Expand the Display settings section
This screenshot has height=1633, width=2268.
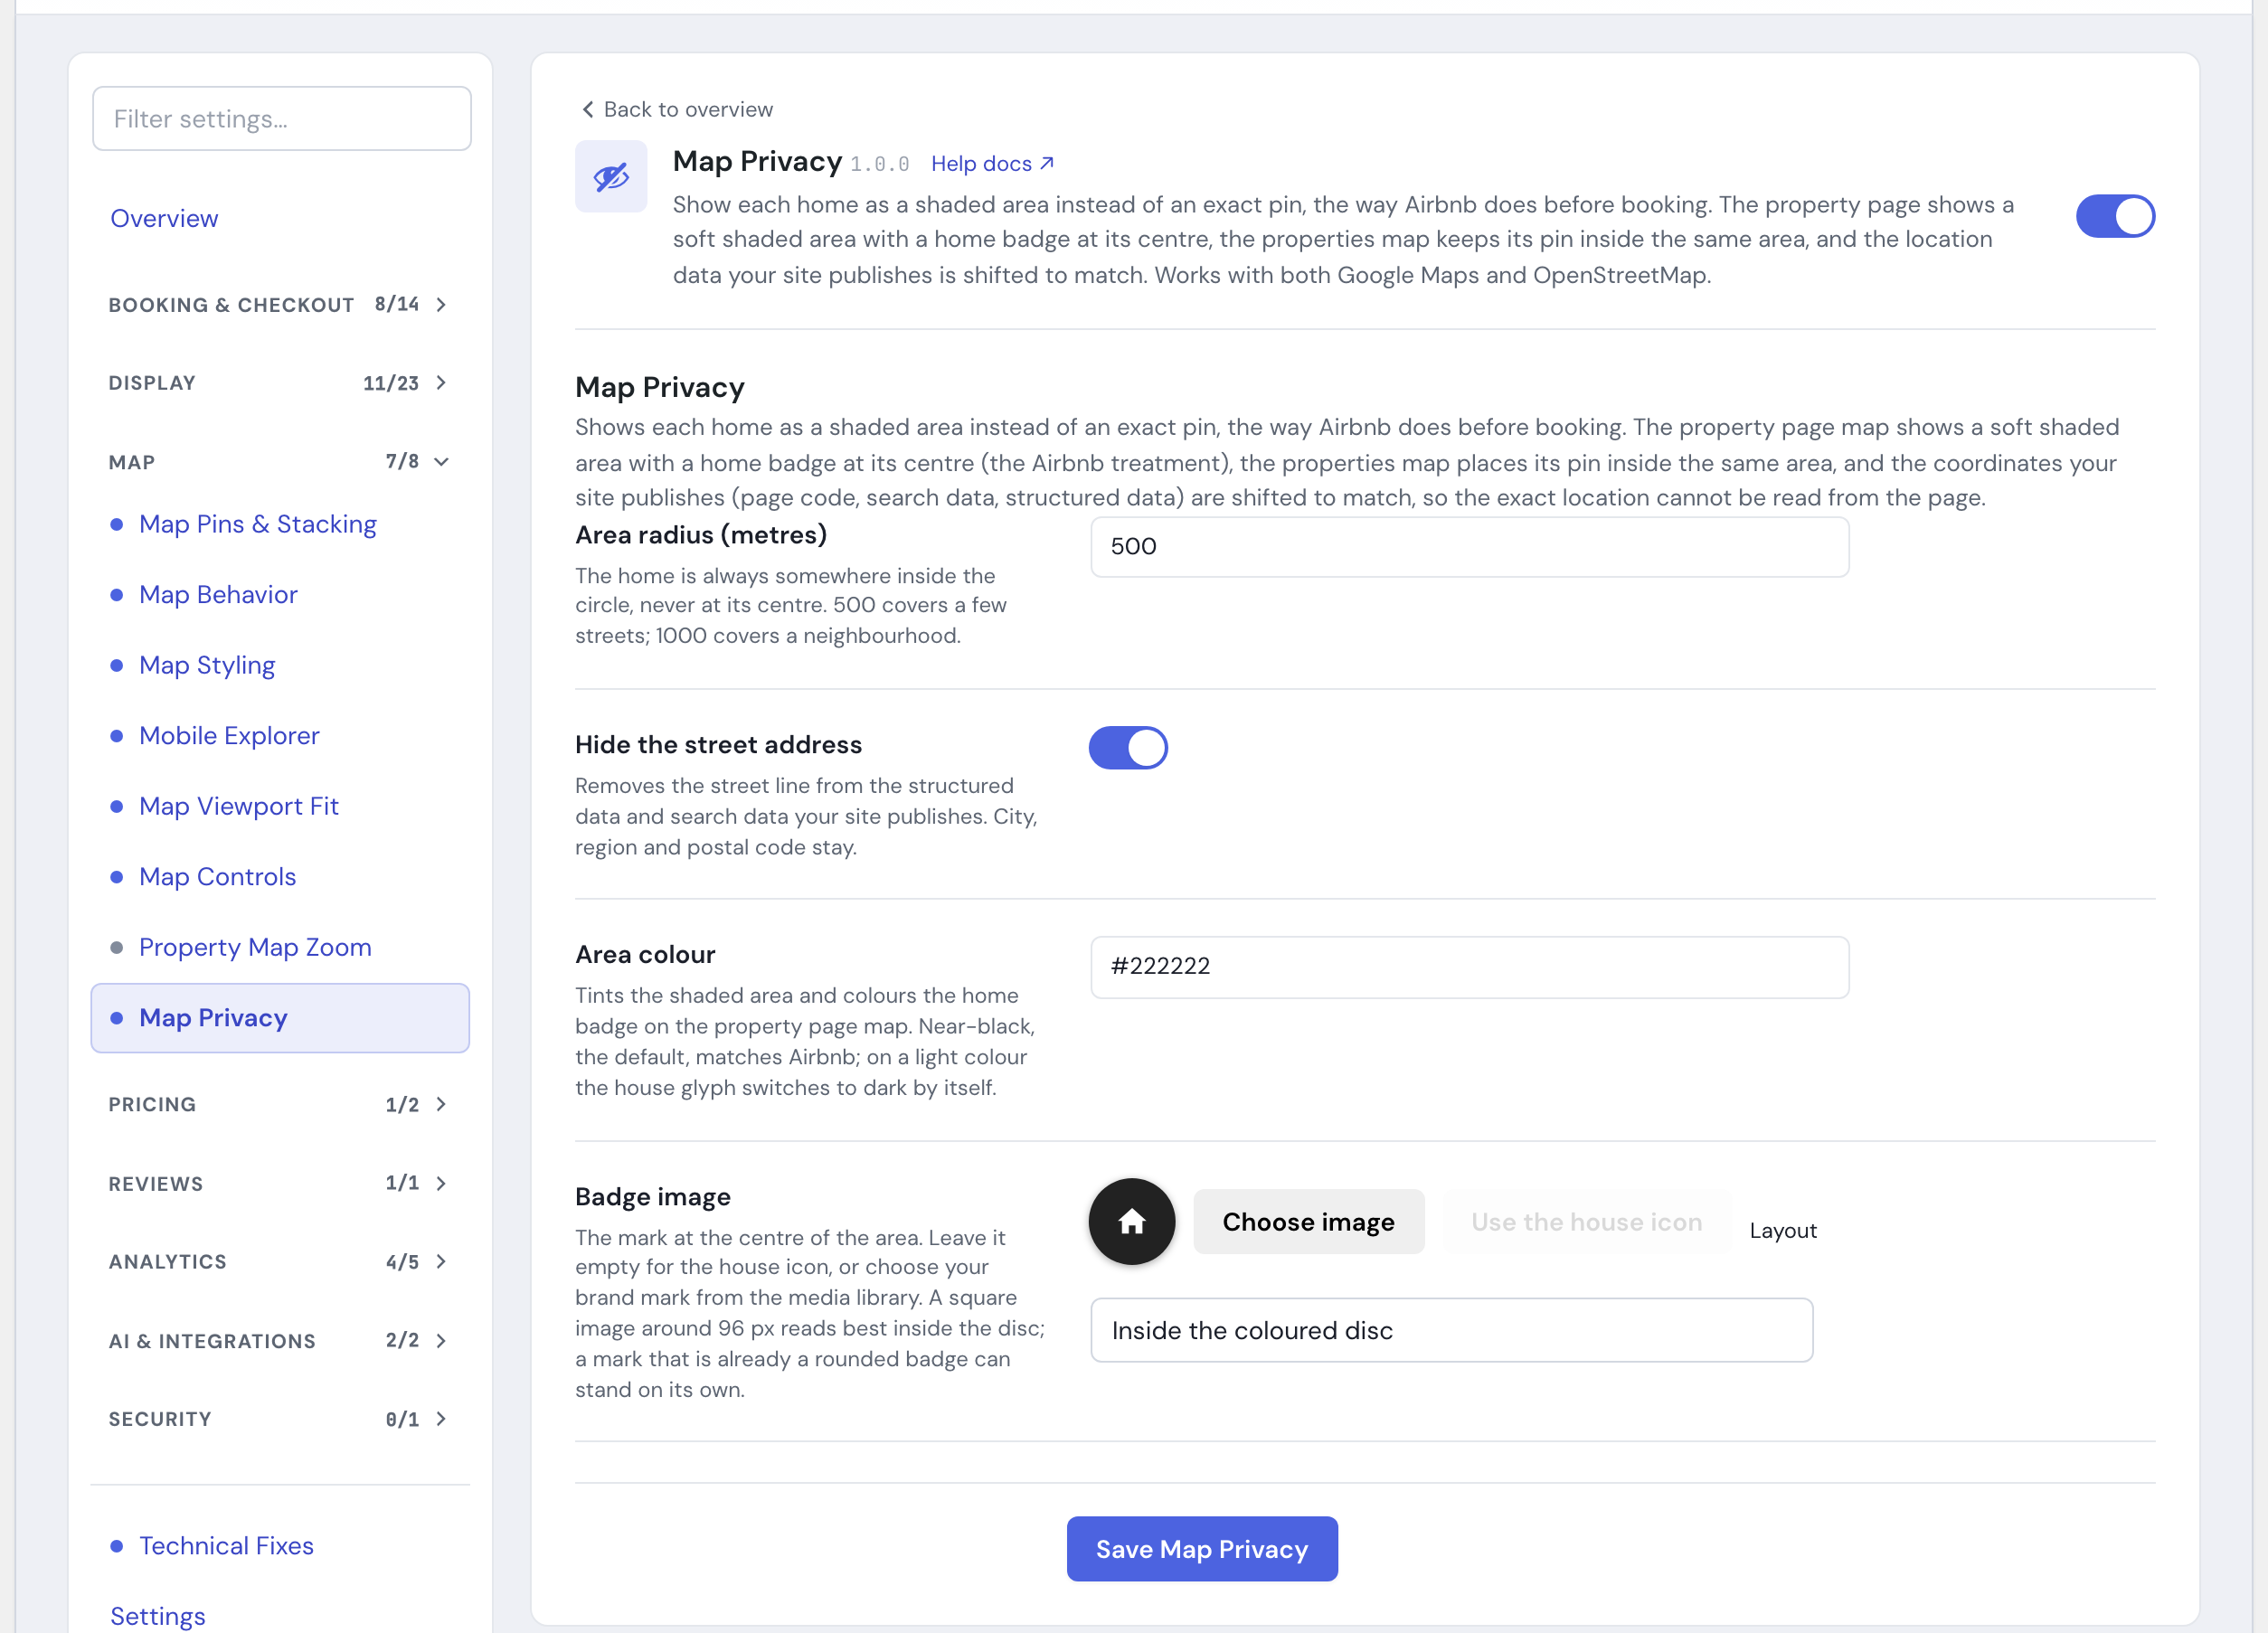pyautogui.click(x=279, y=383)
